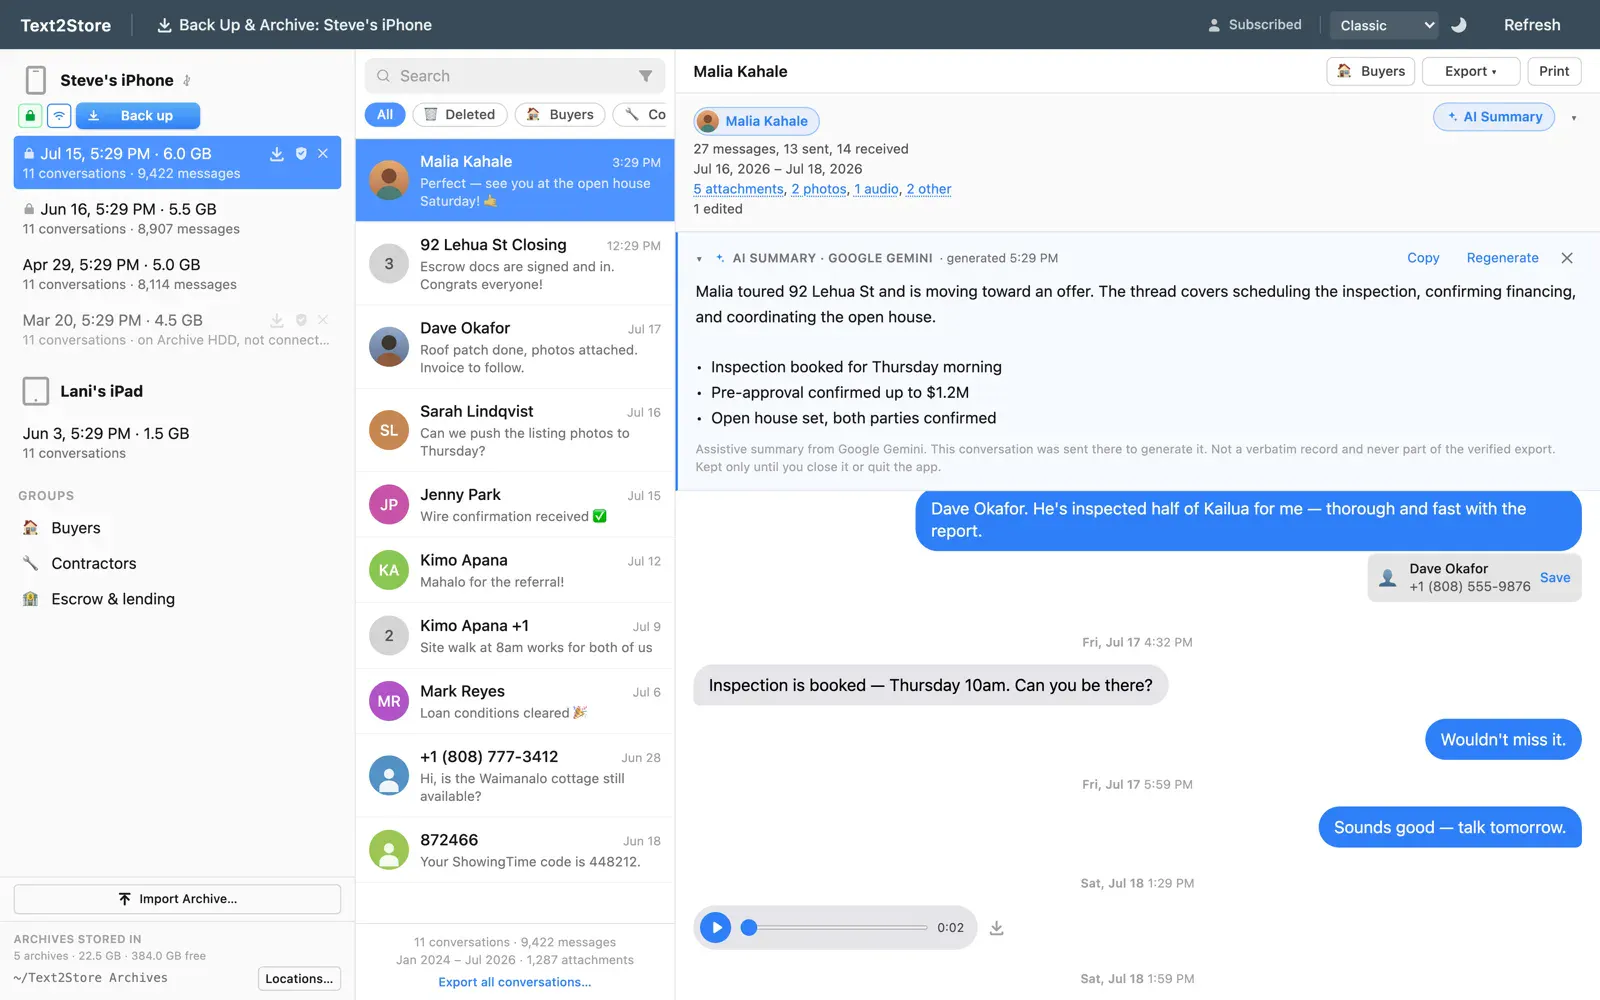Verify the Jul 15 archive with the shield icon
Screen dimensions: 1600x1000
tap(301, 154)
